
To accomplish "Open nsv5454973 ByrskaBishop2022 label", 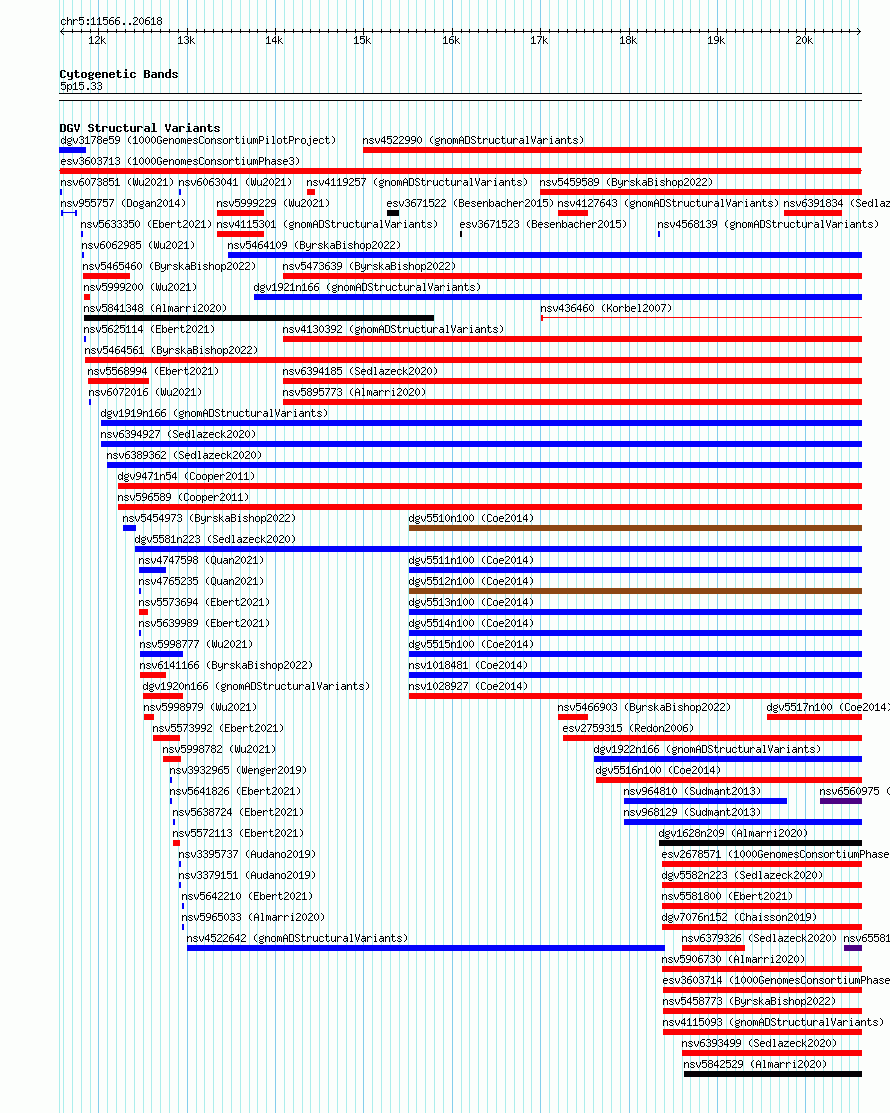I will [x=209, y=518].
